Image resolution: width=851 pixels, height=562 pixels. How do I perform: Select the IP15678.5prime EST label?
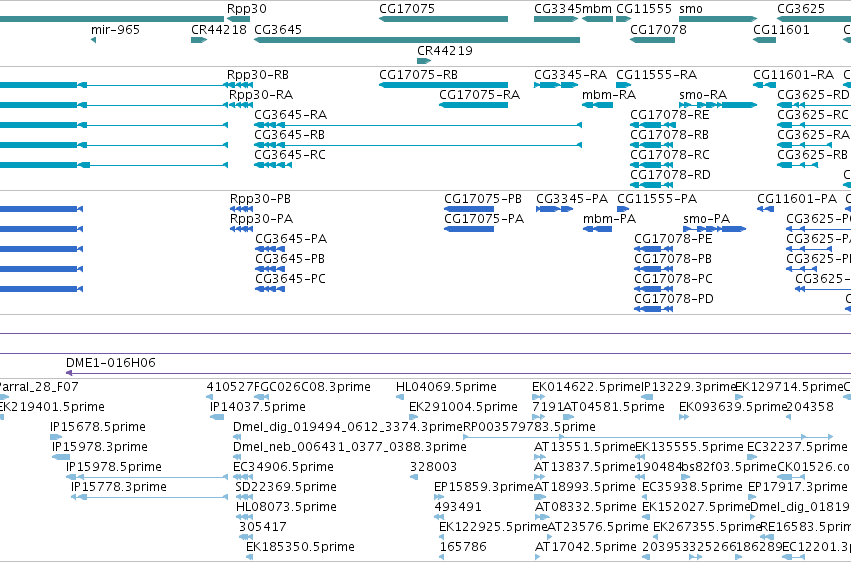[98, 426]
